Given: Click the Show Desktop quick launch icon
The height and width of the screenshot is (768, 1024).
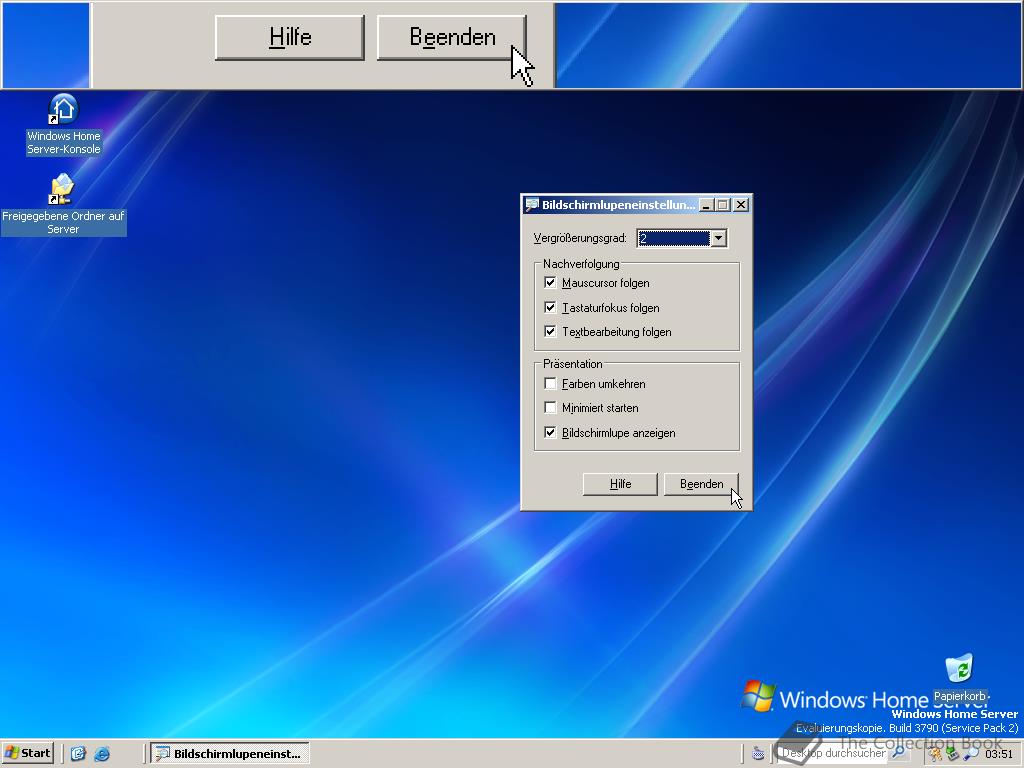Looking at the screenshot, I should pyautogui.click(x=78, y=754).
